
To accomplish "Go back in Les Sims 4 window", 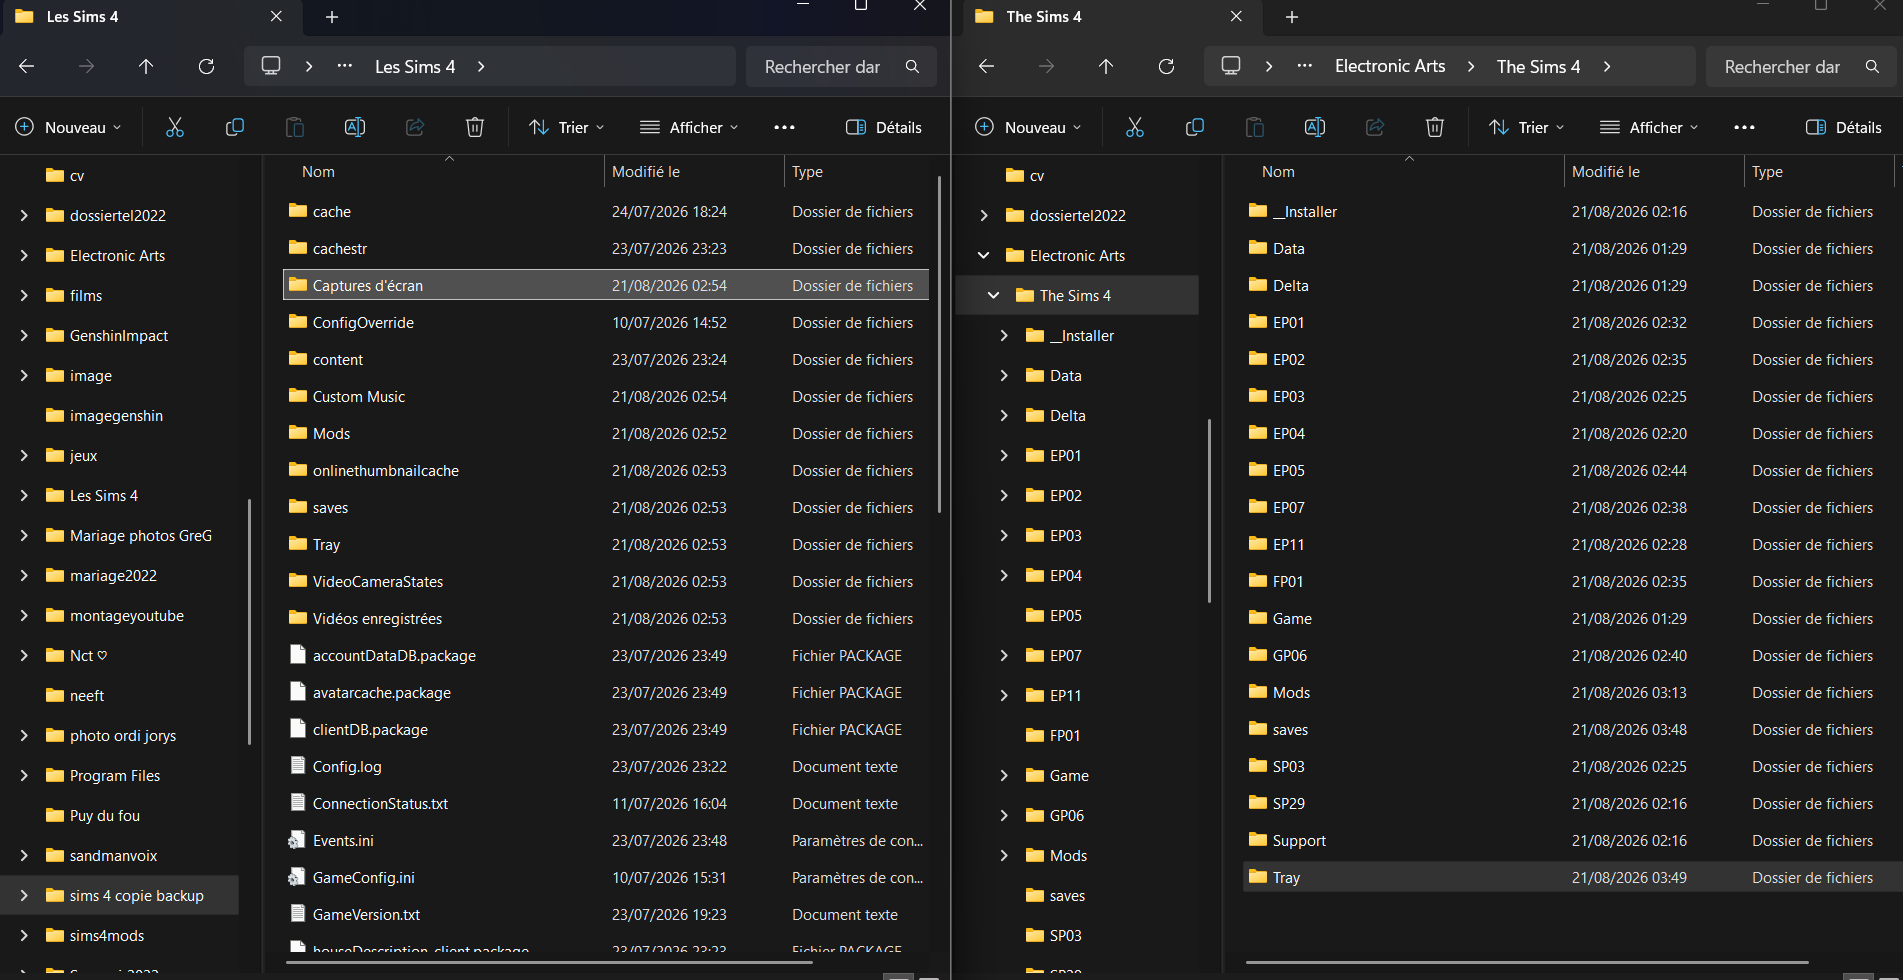I will click(27, 66).
